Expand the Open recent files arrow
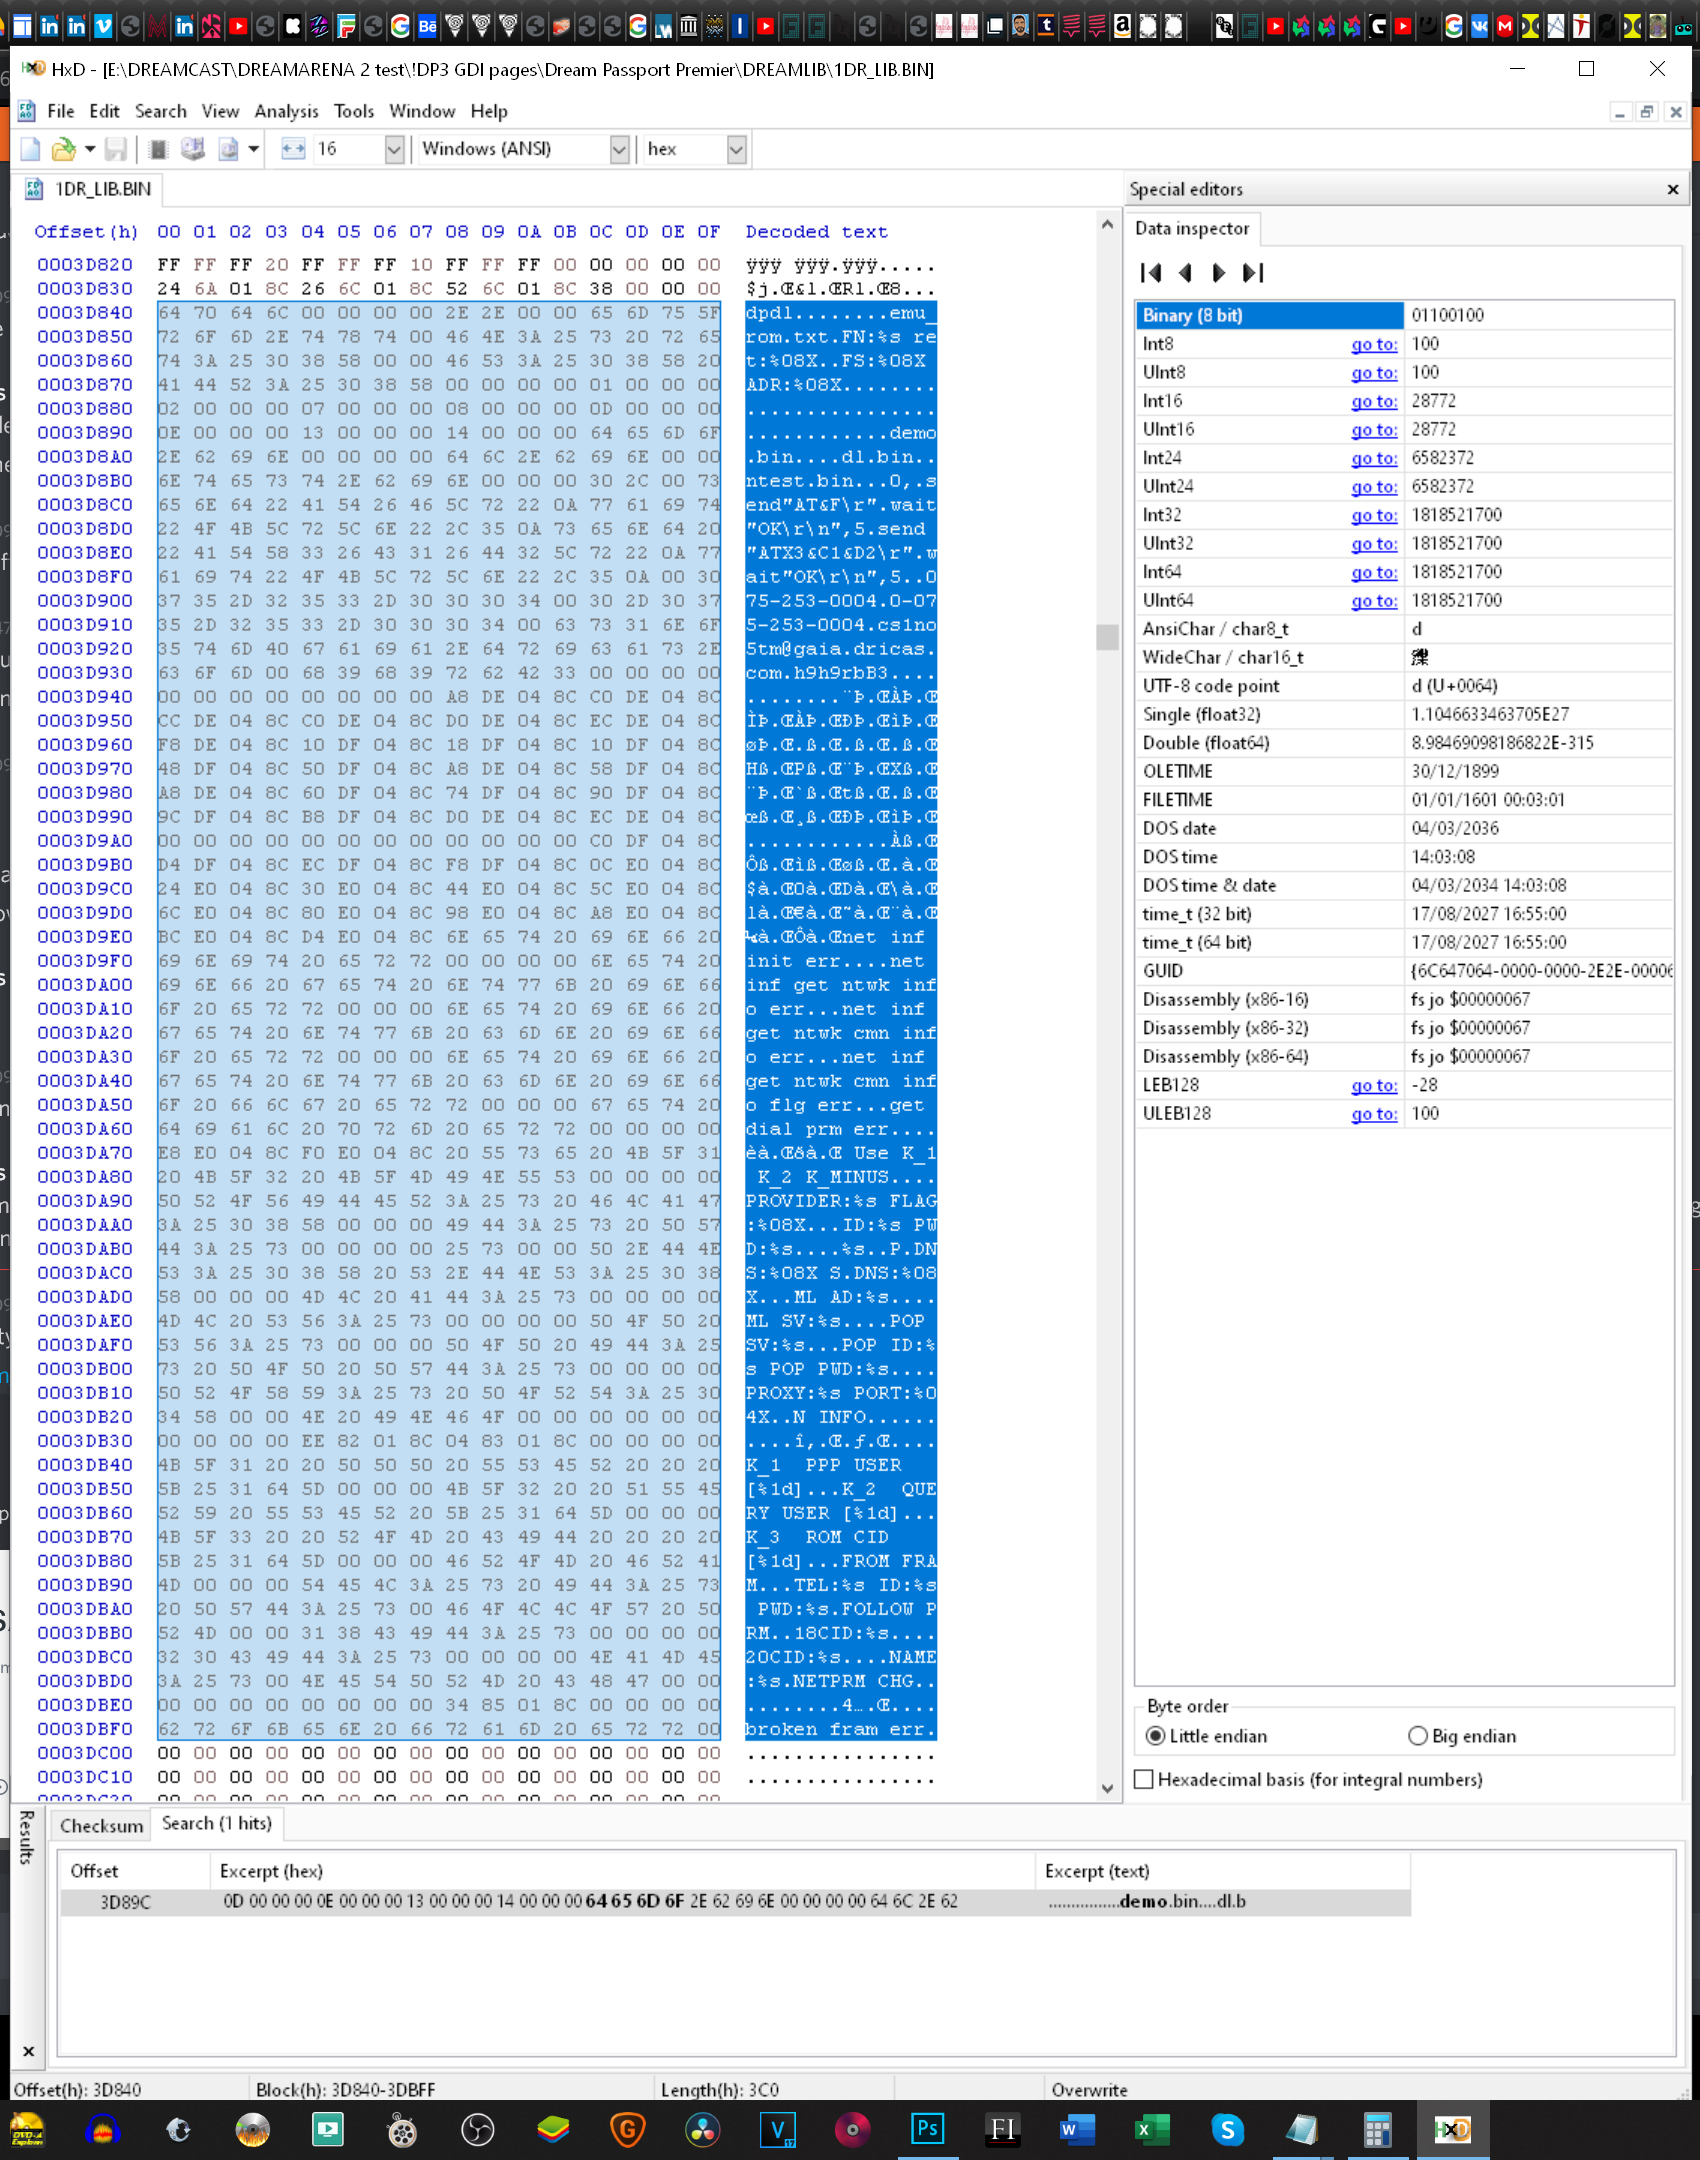 pyautogui.click(x=90, y=149)
